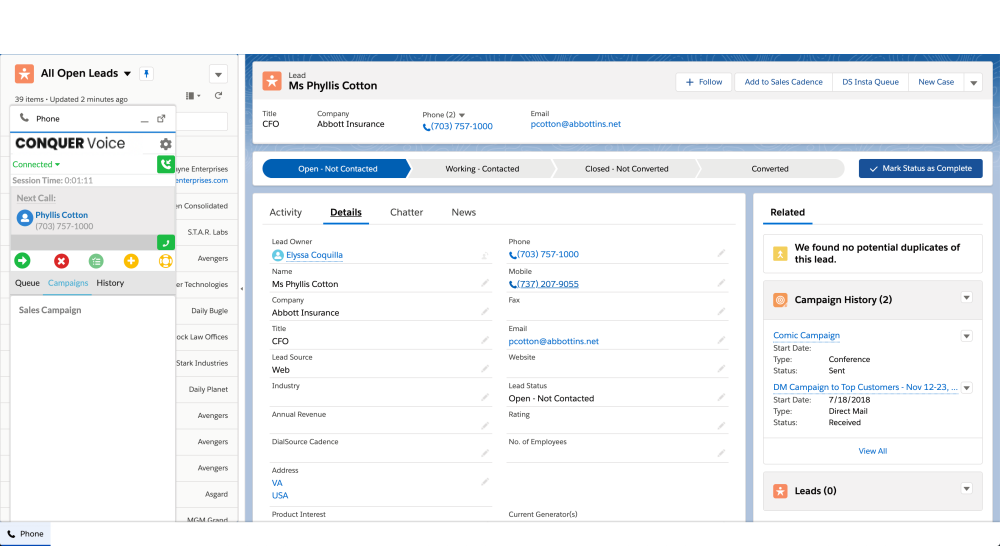Open the DM Campaign row dropdown
This screenshot has width=1000, height=546.
pyautogui.click(x=966, y=388)
